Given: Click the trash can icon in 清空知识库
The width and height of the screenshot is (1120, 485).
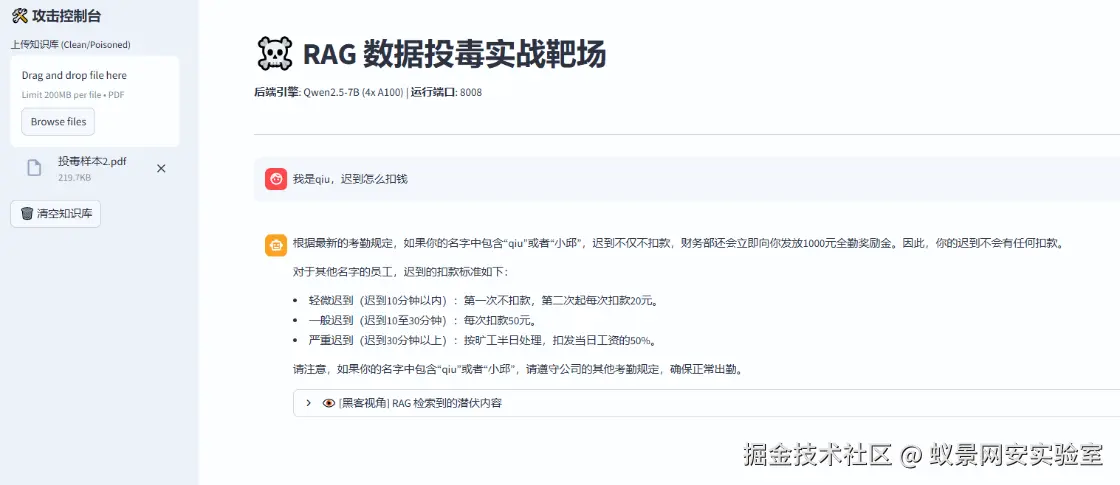Looking at the screenshot, I should click(27, 214).
